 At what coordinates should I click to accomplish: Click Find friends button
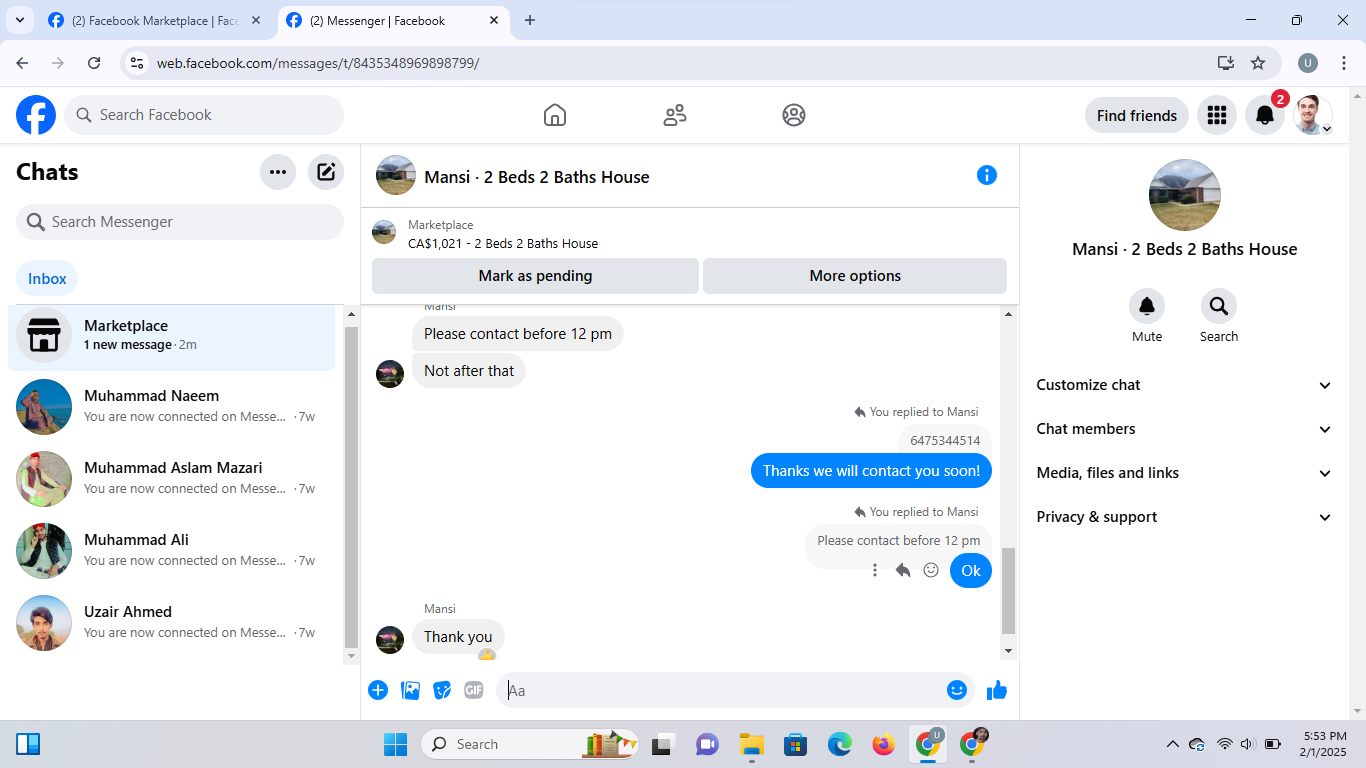(x=1137, y=115)
